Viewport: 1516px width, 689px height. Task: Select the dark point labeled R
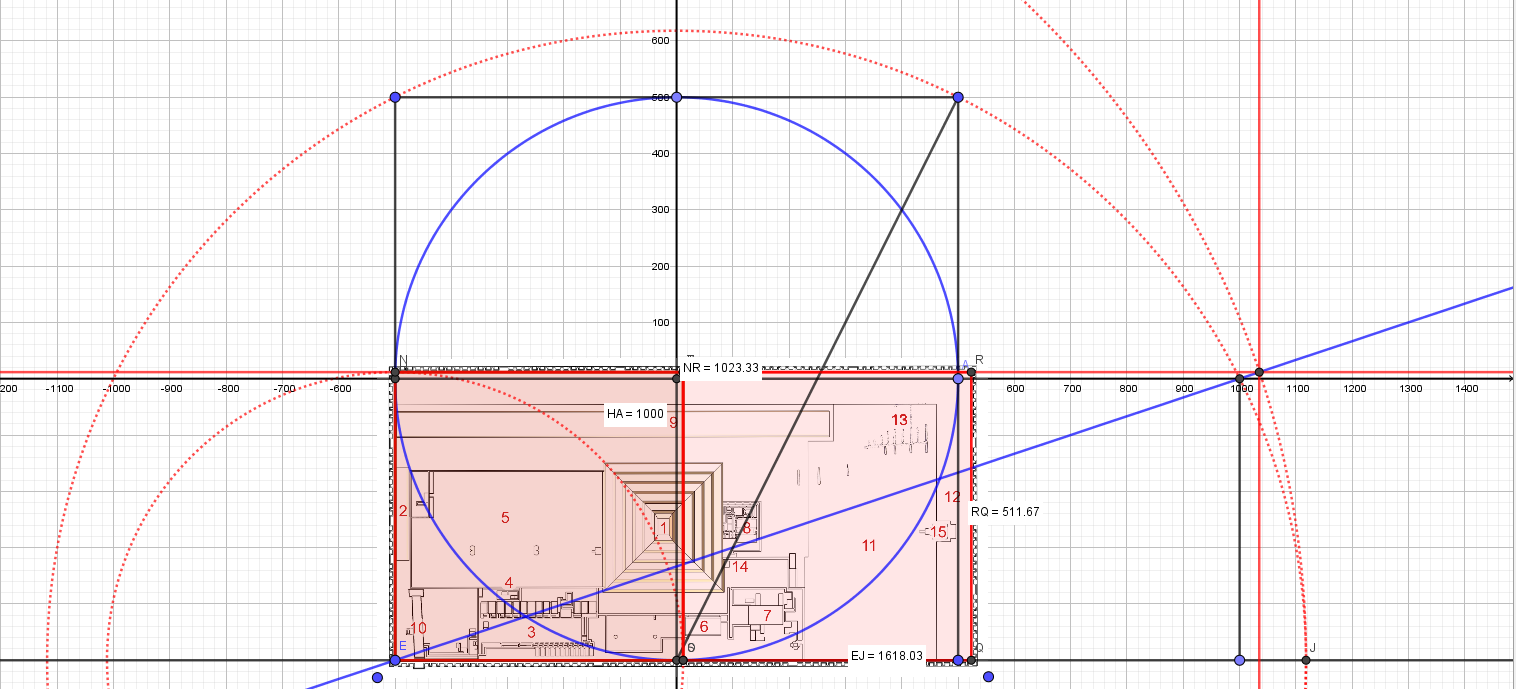pos(971,373)
